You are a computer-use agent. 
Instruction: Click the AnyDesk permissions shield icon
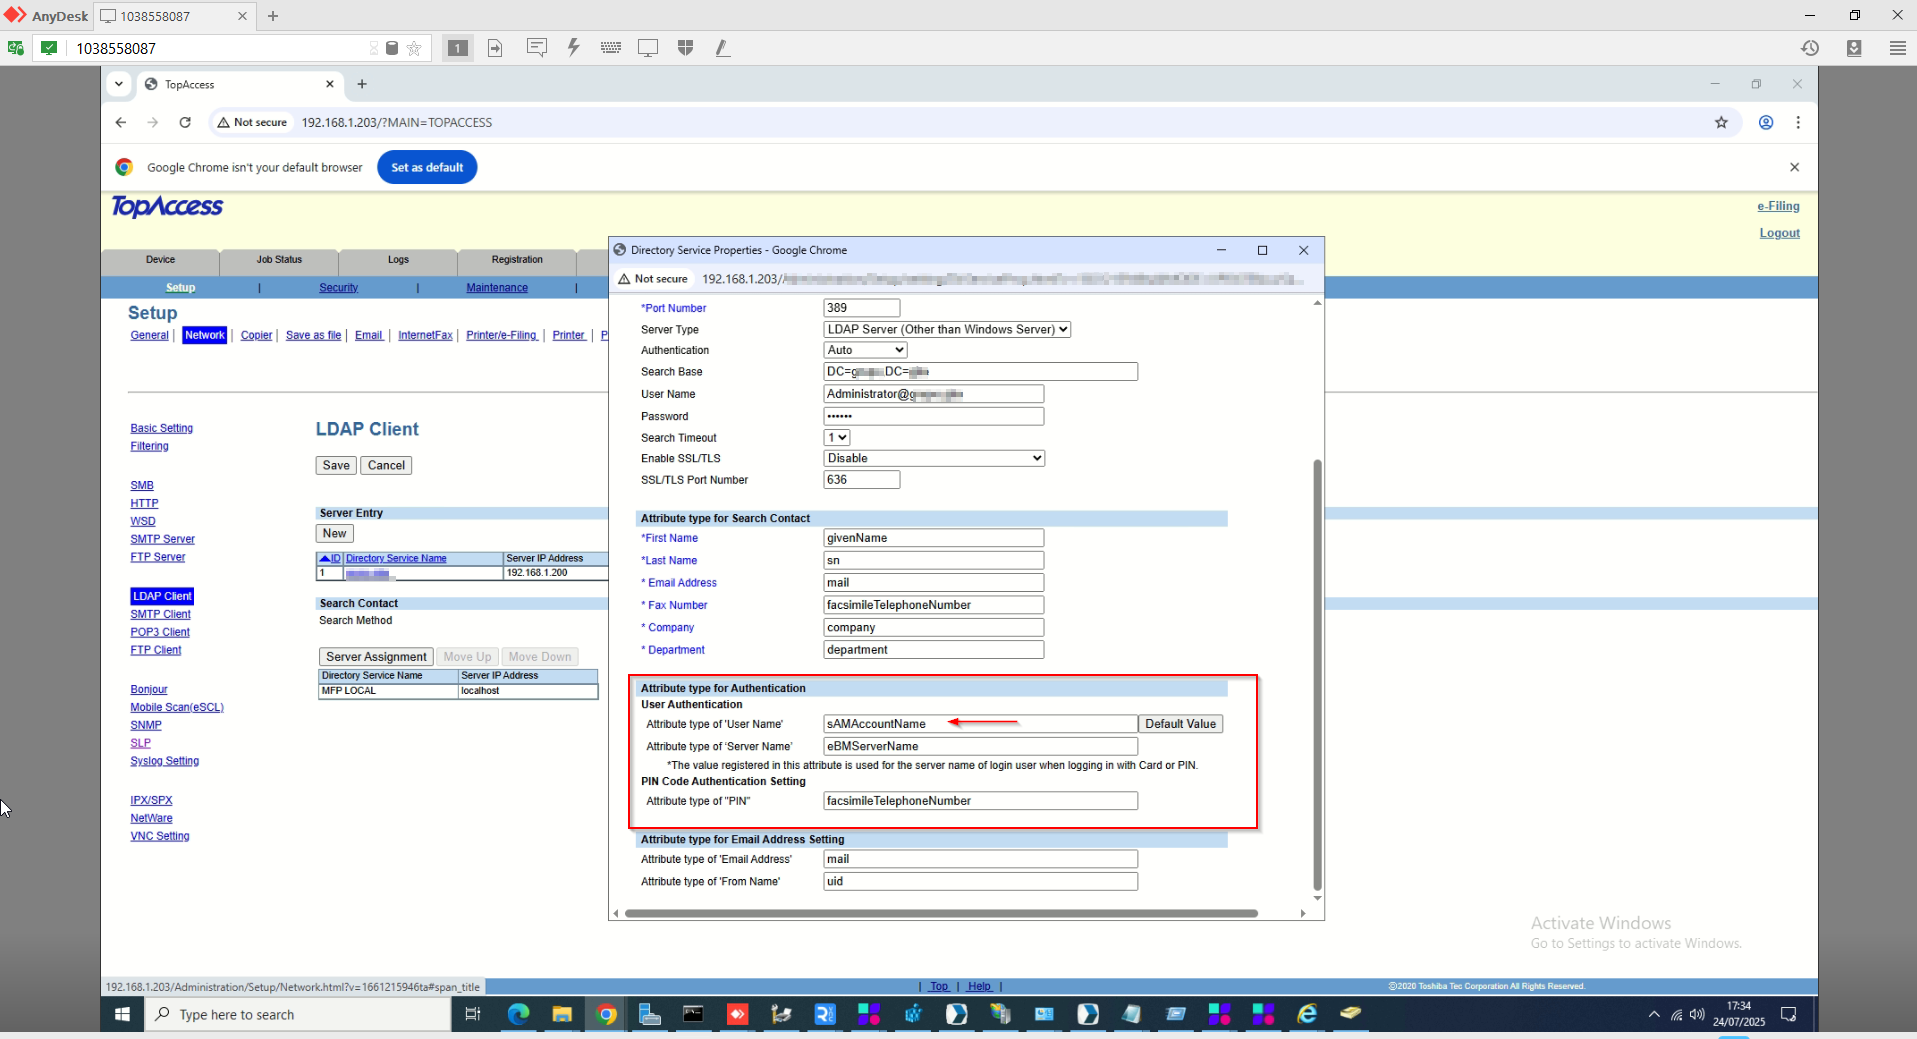pos(685,48)
